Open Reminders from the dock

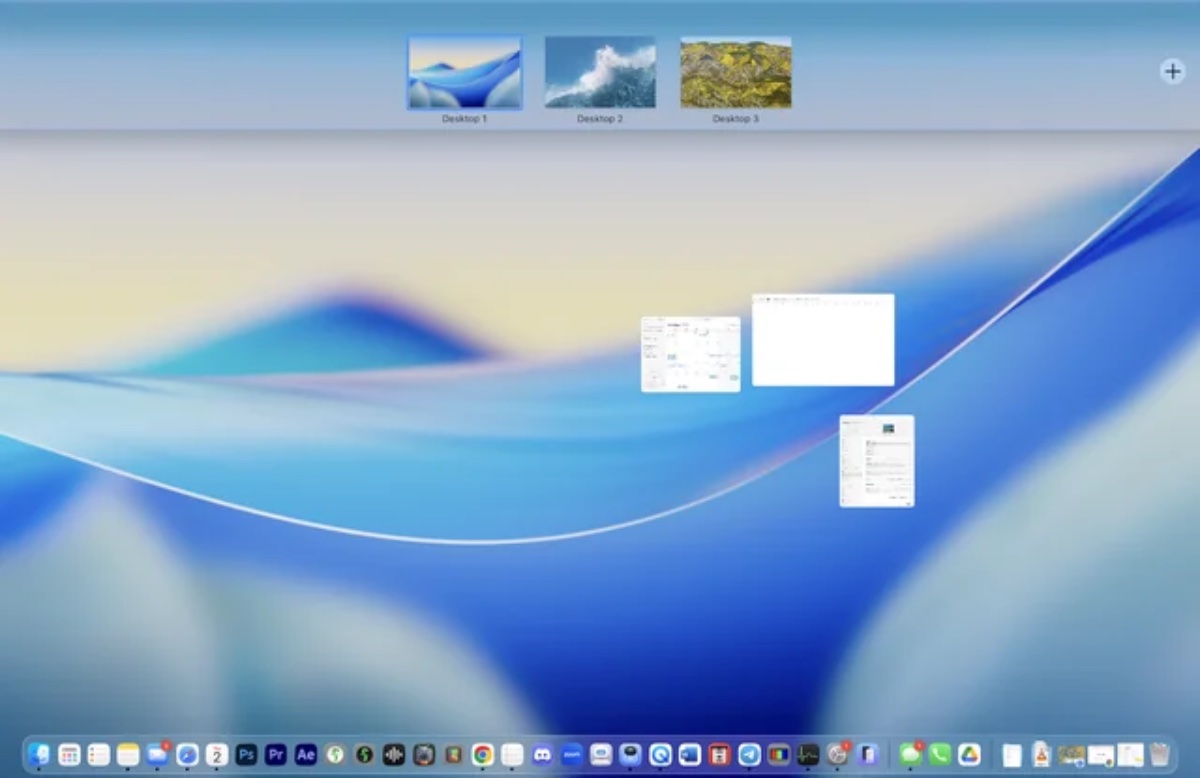coord(98,754)
